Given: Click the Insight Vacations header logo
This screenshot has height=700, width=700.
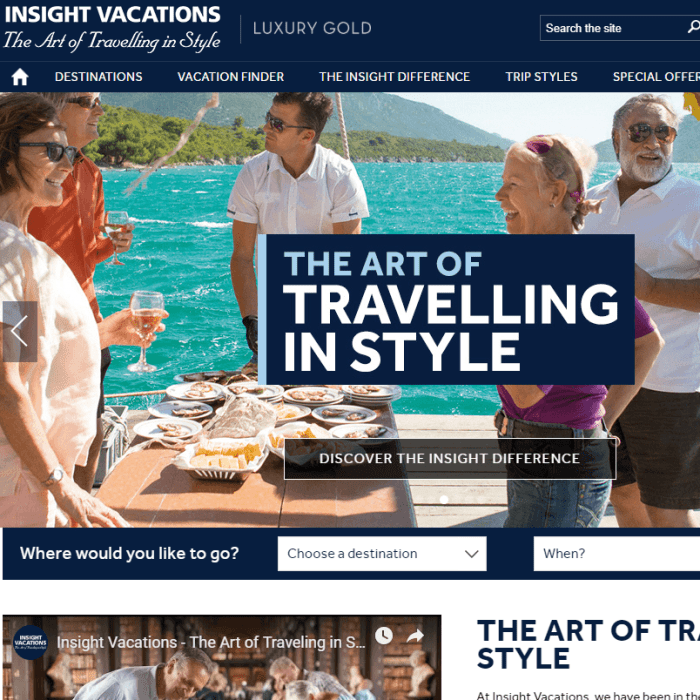Looking at the screenshot, I should coord(112,28).
